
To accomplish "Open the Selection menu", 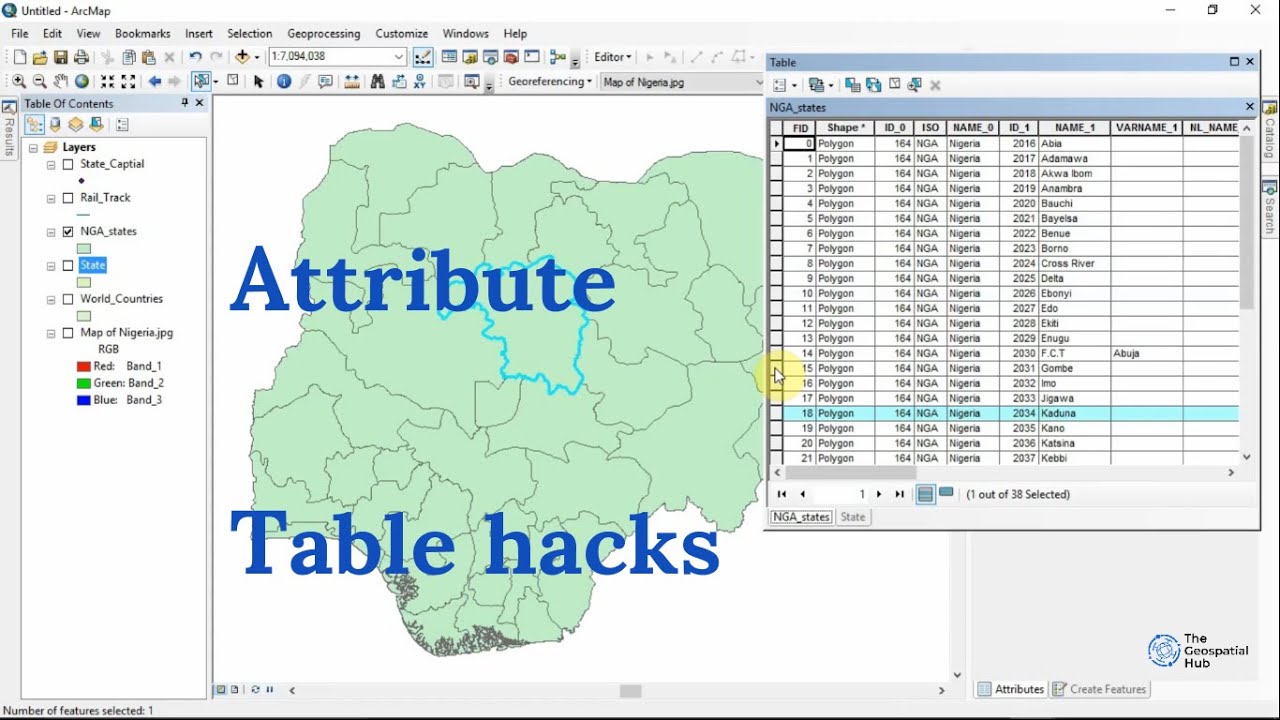I will pyautogui.click(x=250, y=34).
